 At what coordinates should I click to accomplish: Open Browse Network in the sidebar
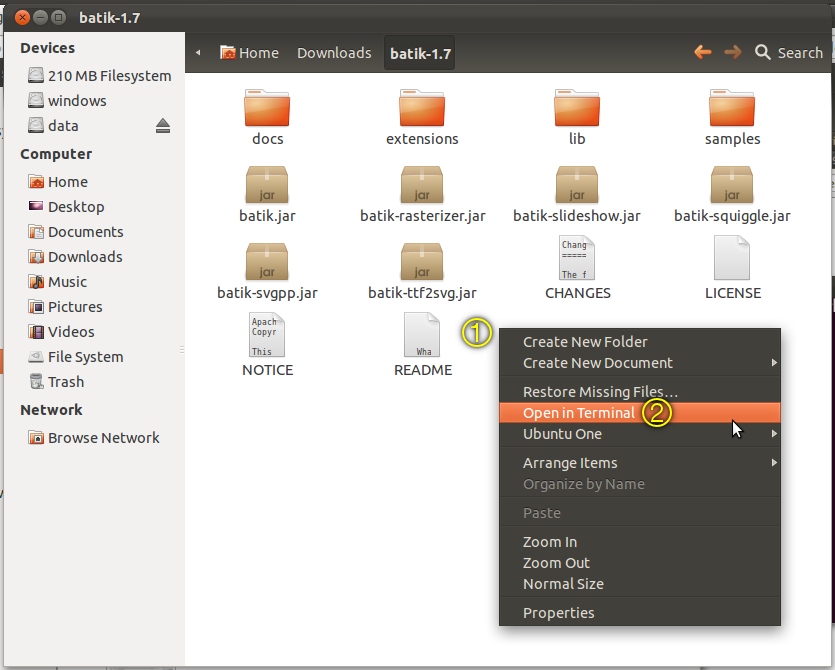click(x=94, y=438)
